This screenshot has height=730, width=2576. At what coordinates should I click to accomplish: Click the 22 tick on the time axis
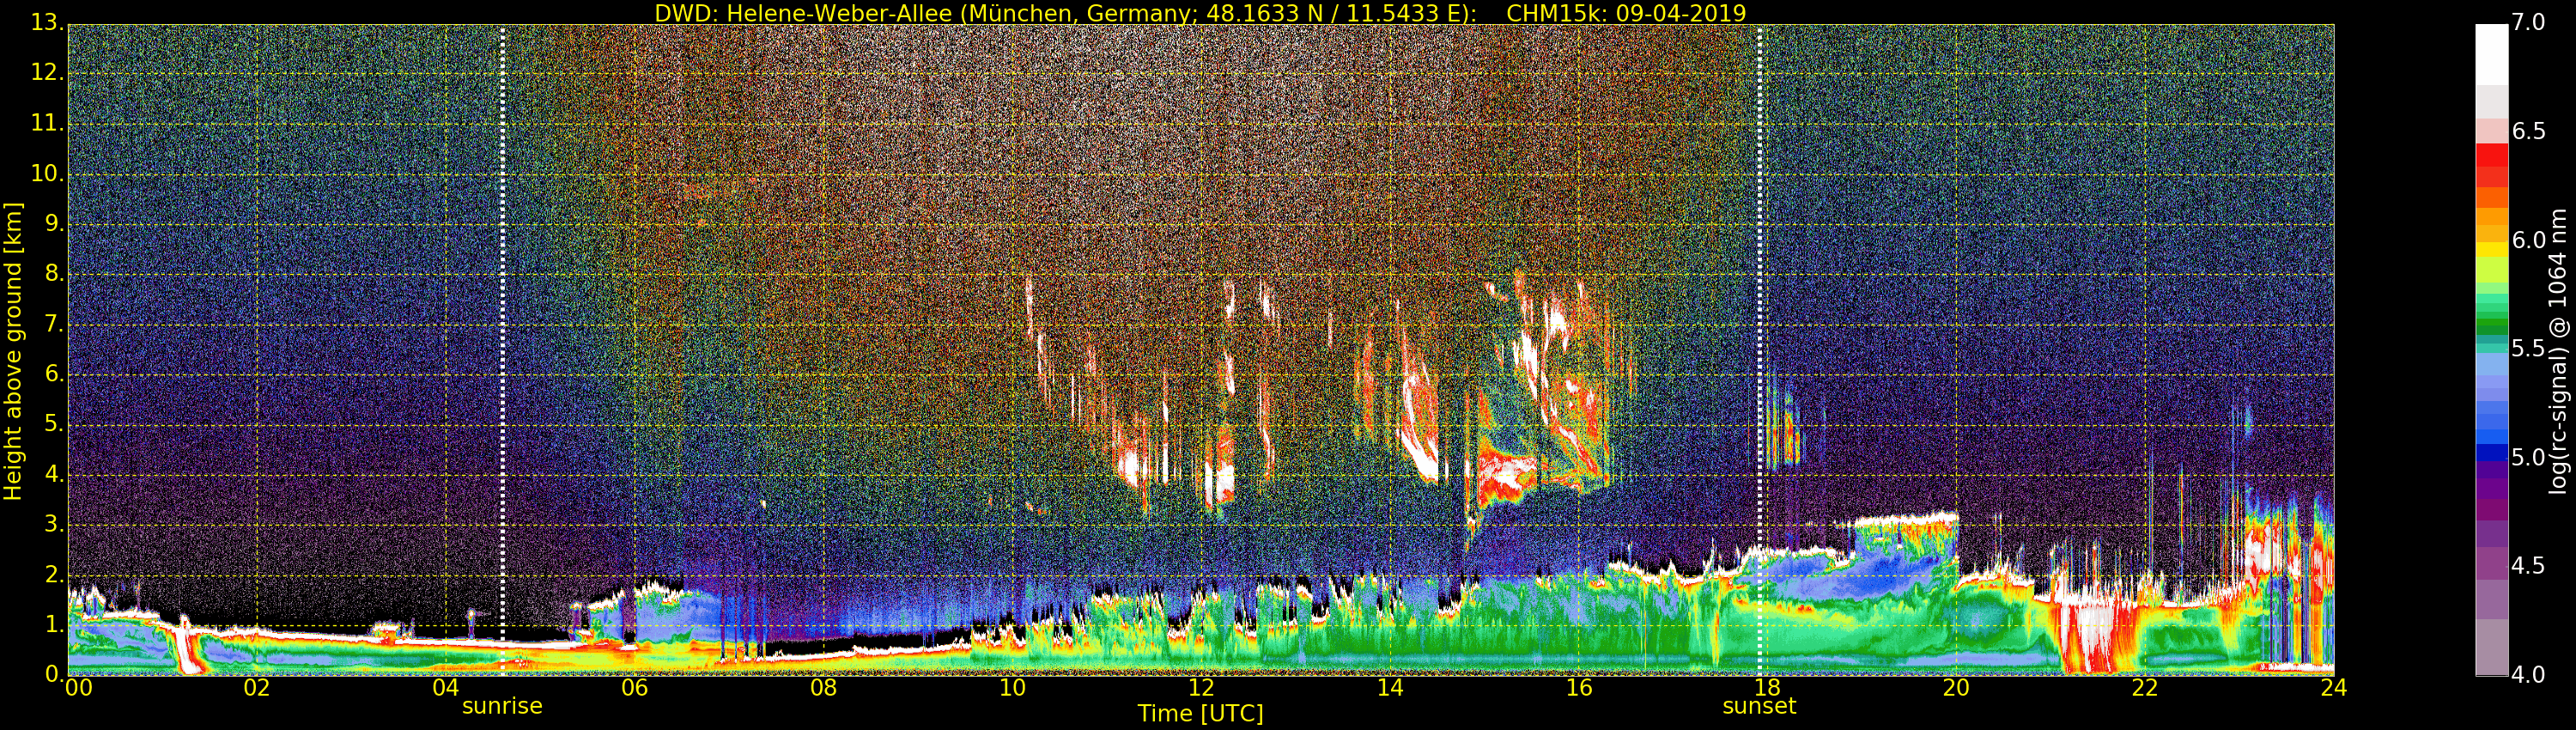2146,687
